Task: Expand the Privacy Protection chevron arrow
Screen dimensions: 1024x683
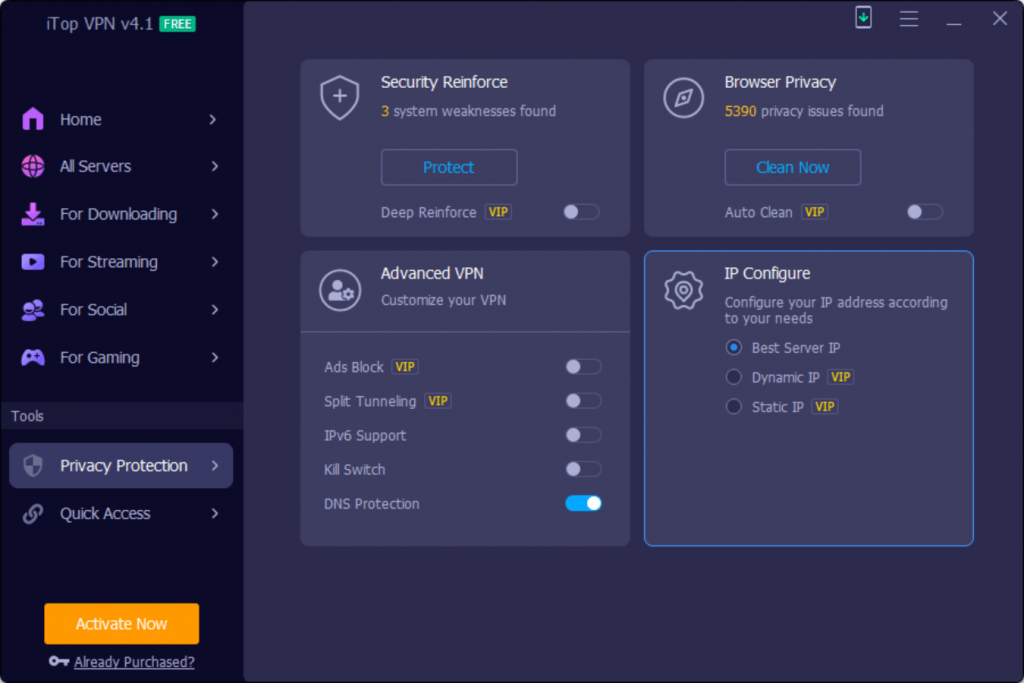Action: [x=215, y=466]
